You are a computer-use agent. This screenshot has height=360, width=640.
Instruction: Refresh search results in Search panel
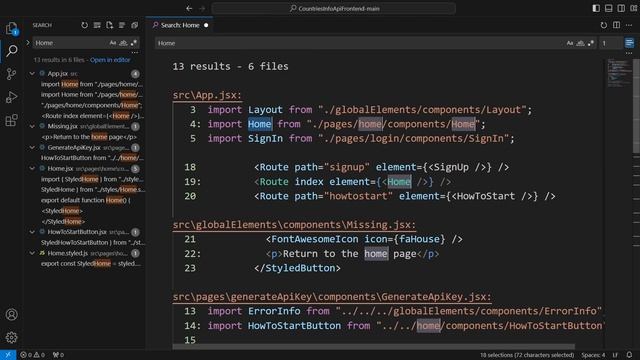[x=84, y=25]
